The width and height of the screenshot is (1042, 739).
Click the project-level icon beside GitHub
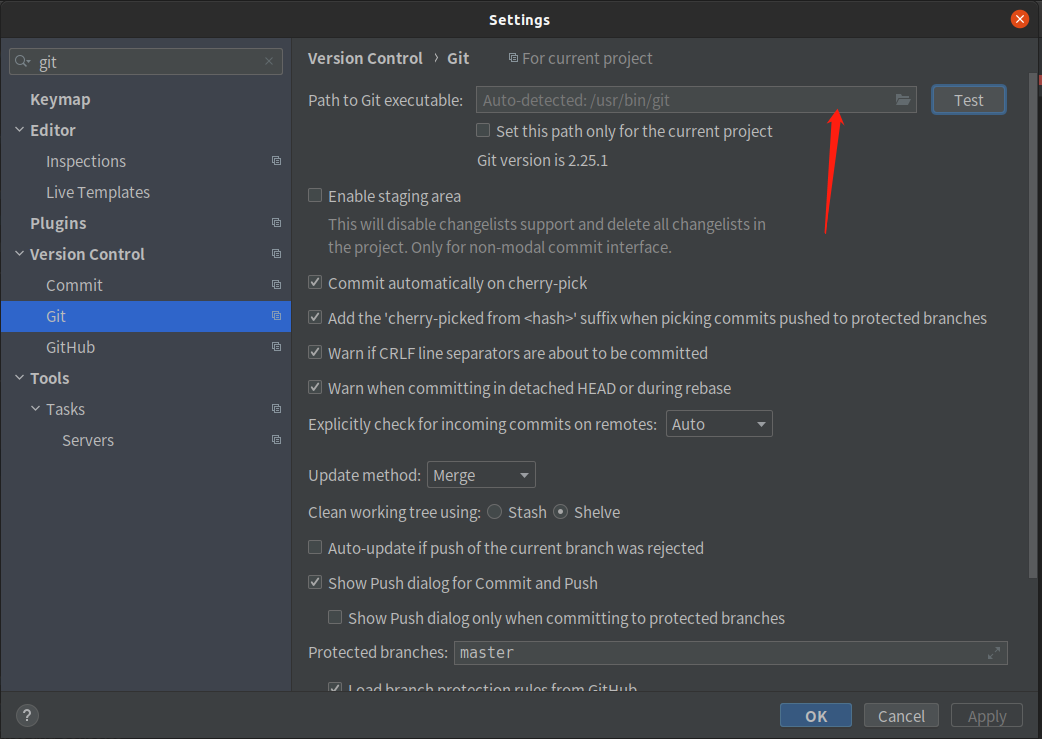click(x=276, y=347)
